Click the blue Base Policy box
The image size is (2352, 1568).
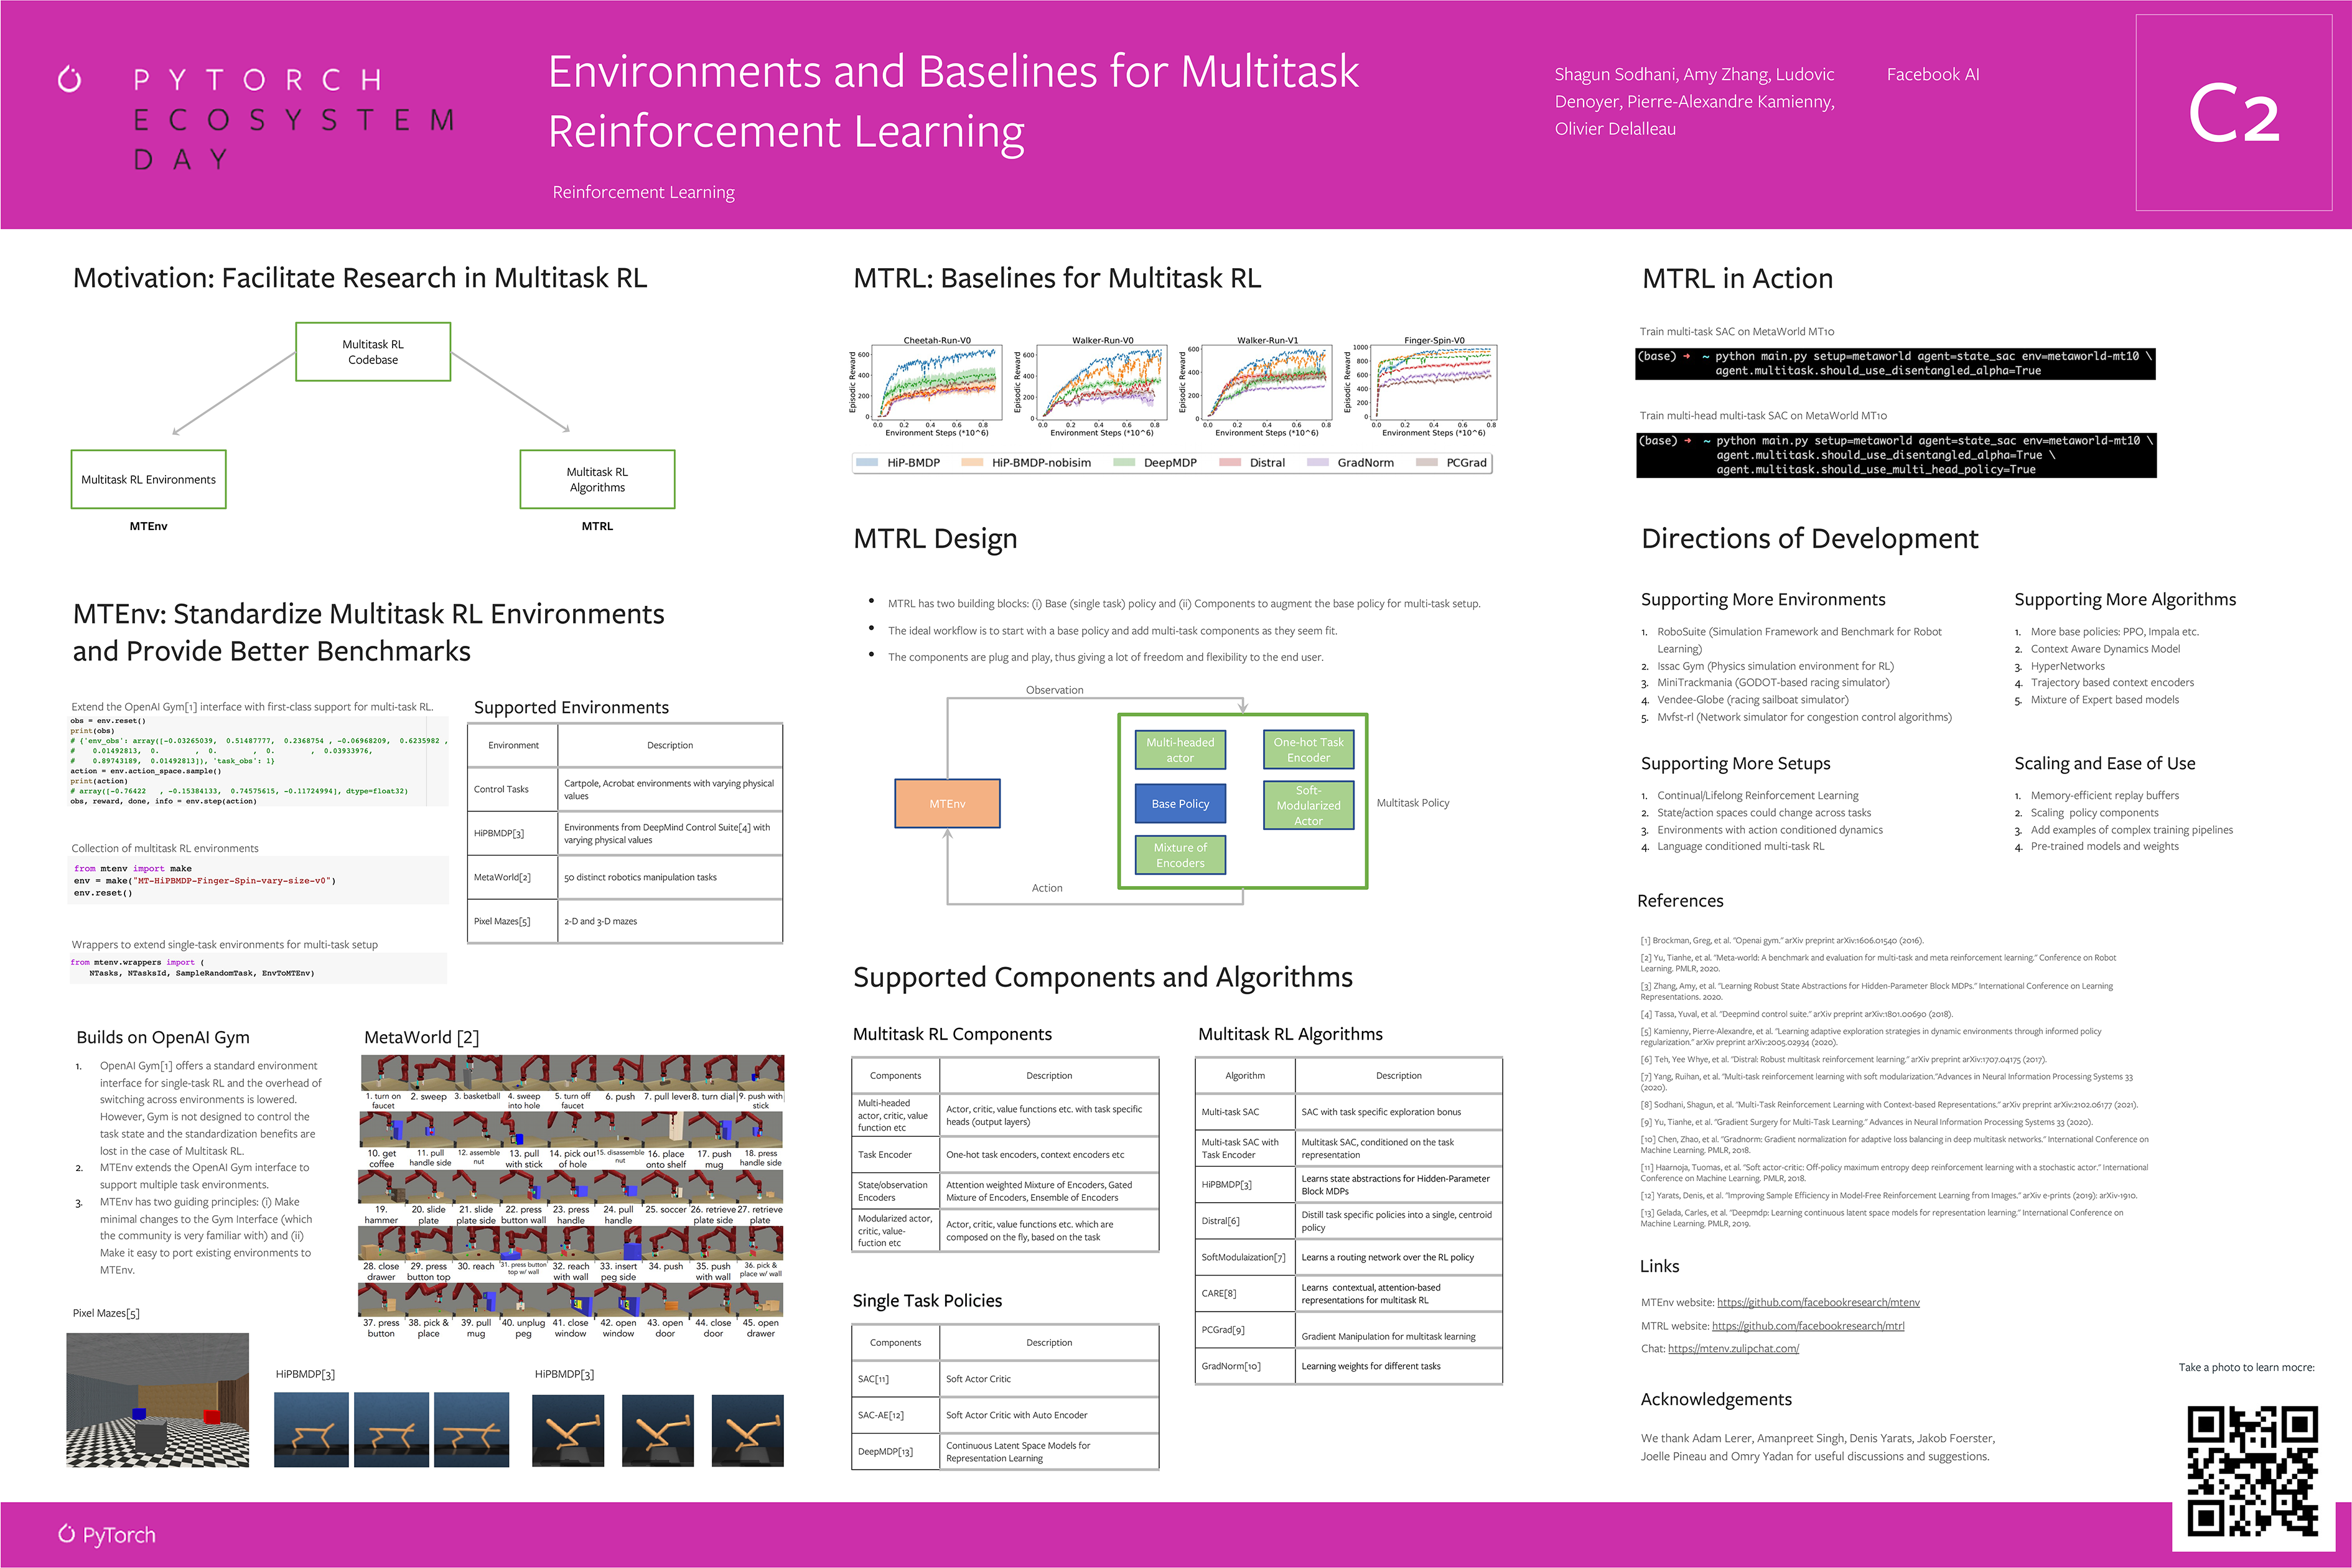[x=1180, y=803]
